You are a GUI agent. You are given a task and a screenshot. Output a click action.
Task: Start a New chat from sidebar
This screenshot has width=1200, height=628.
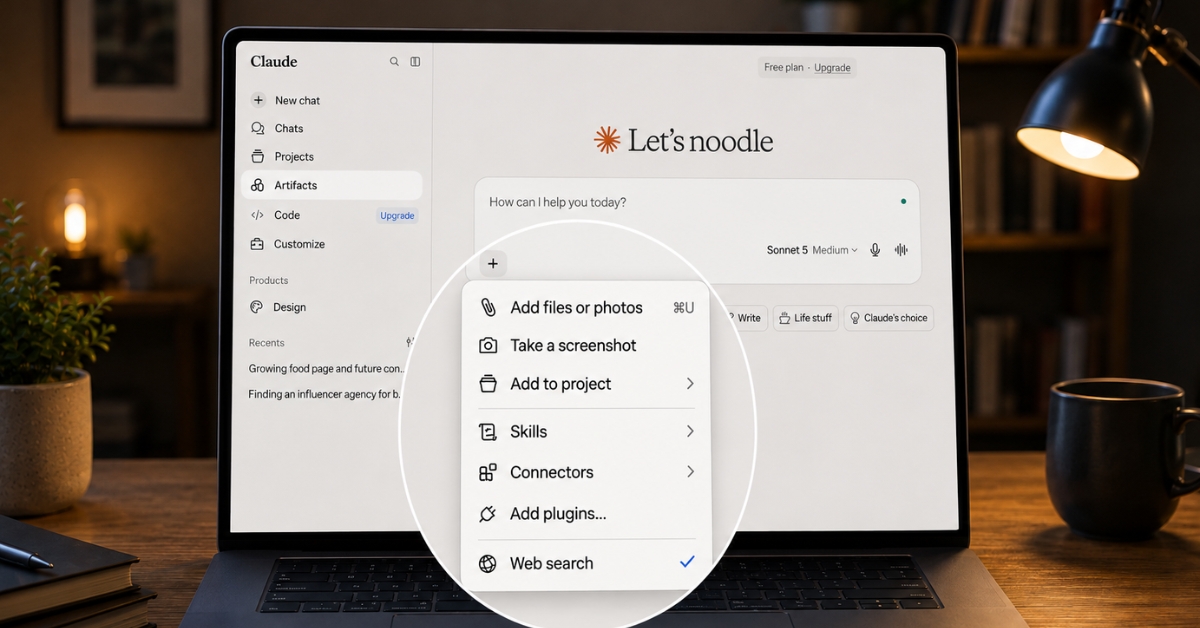[286, 100]
